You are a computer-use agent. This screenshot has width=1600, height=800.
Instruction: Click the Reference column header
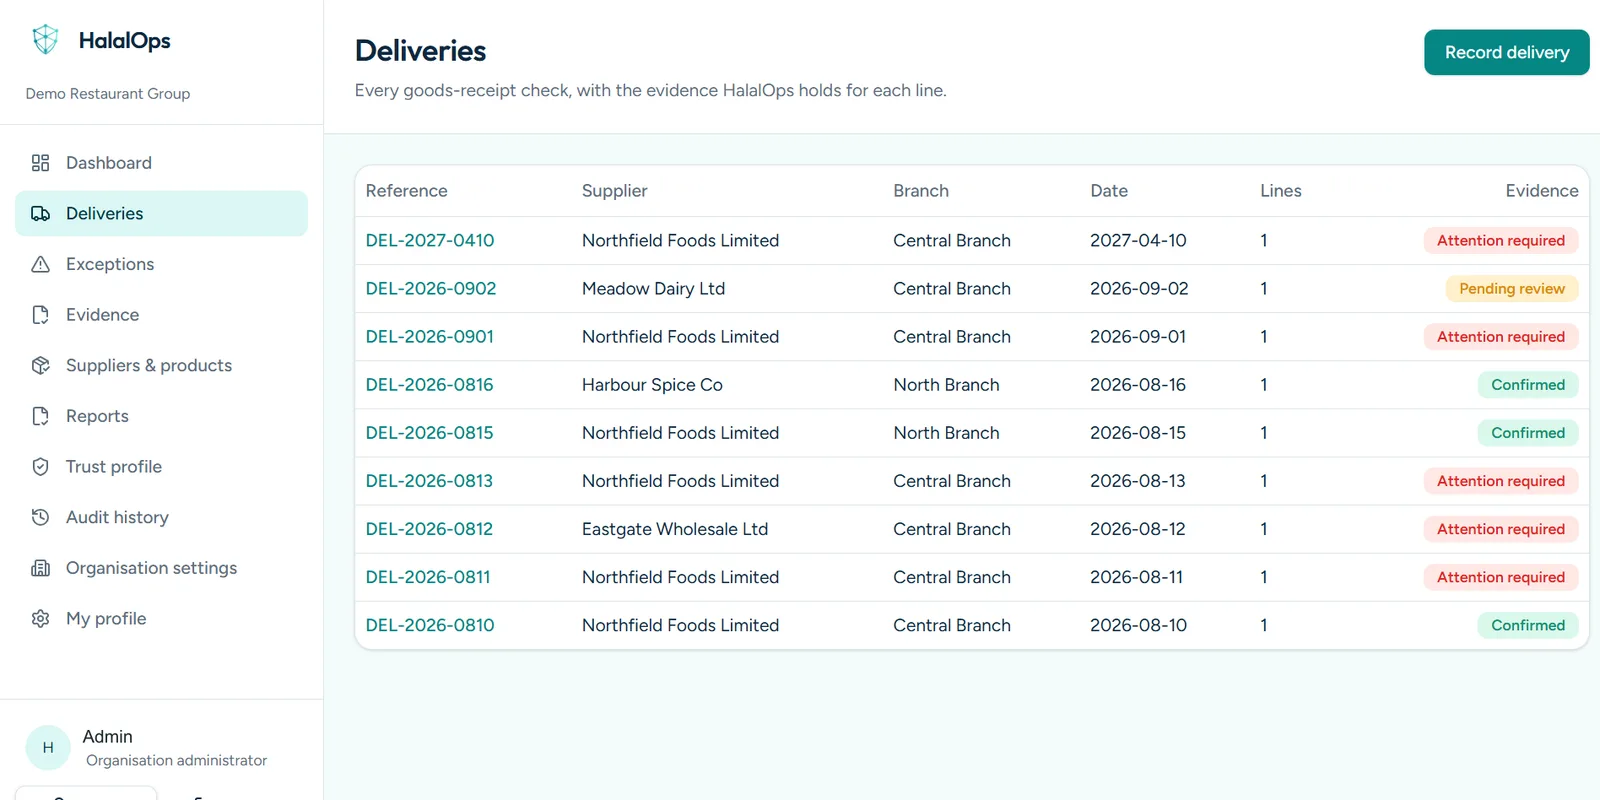[407, 191]
